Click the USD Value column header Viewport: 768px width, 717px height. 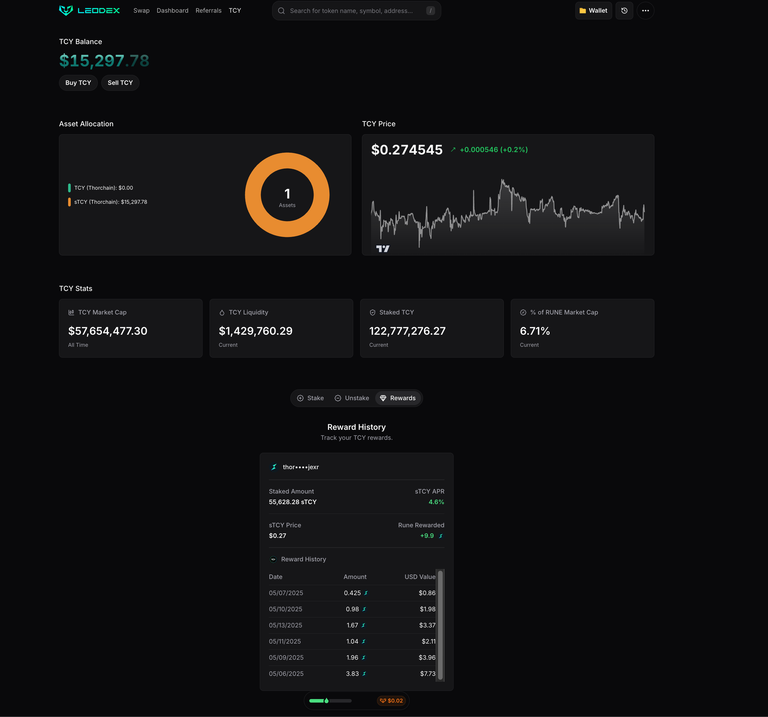pyautogui.click(x=420, y=577)
